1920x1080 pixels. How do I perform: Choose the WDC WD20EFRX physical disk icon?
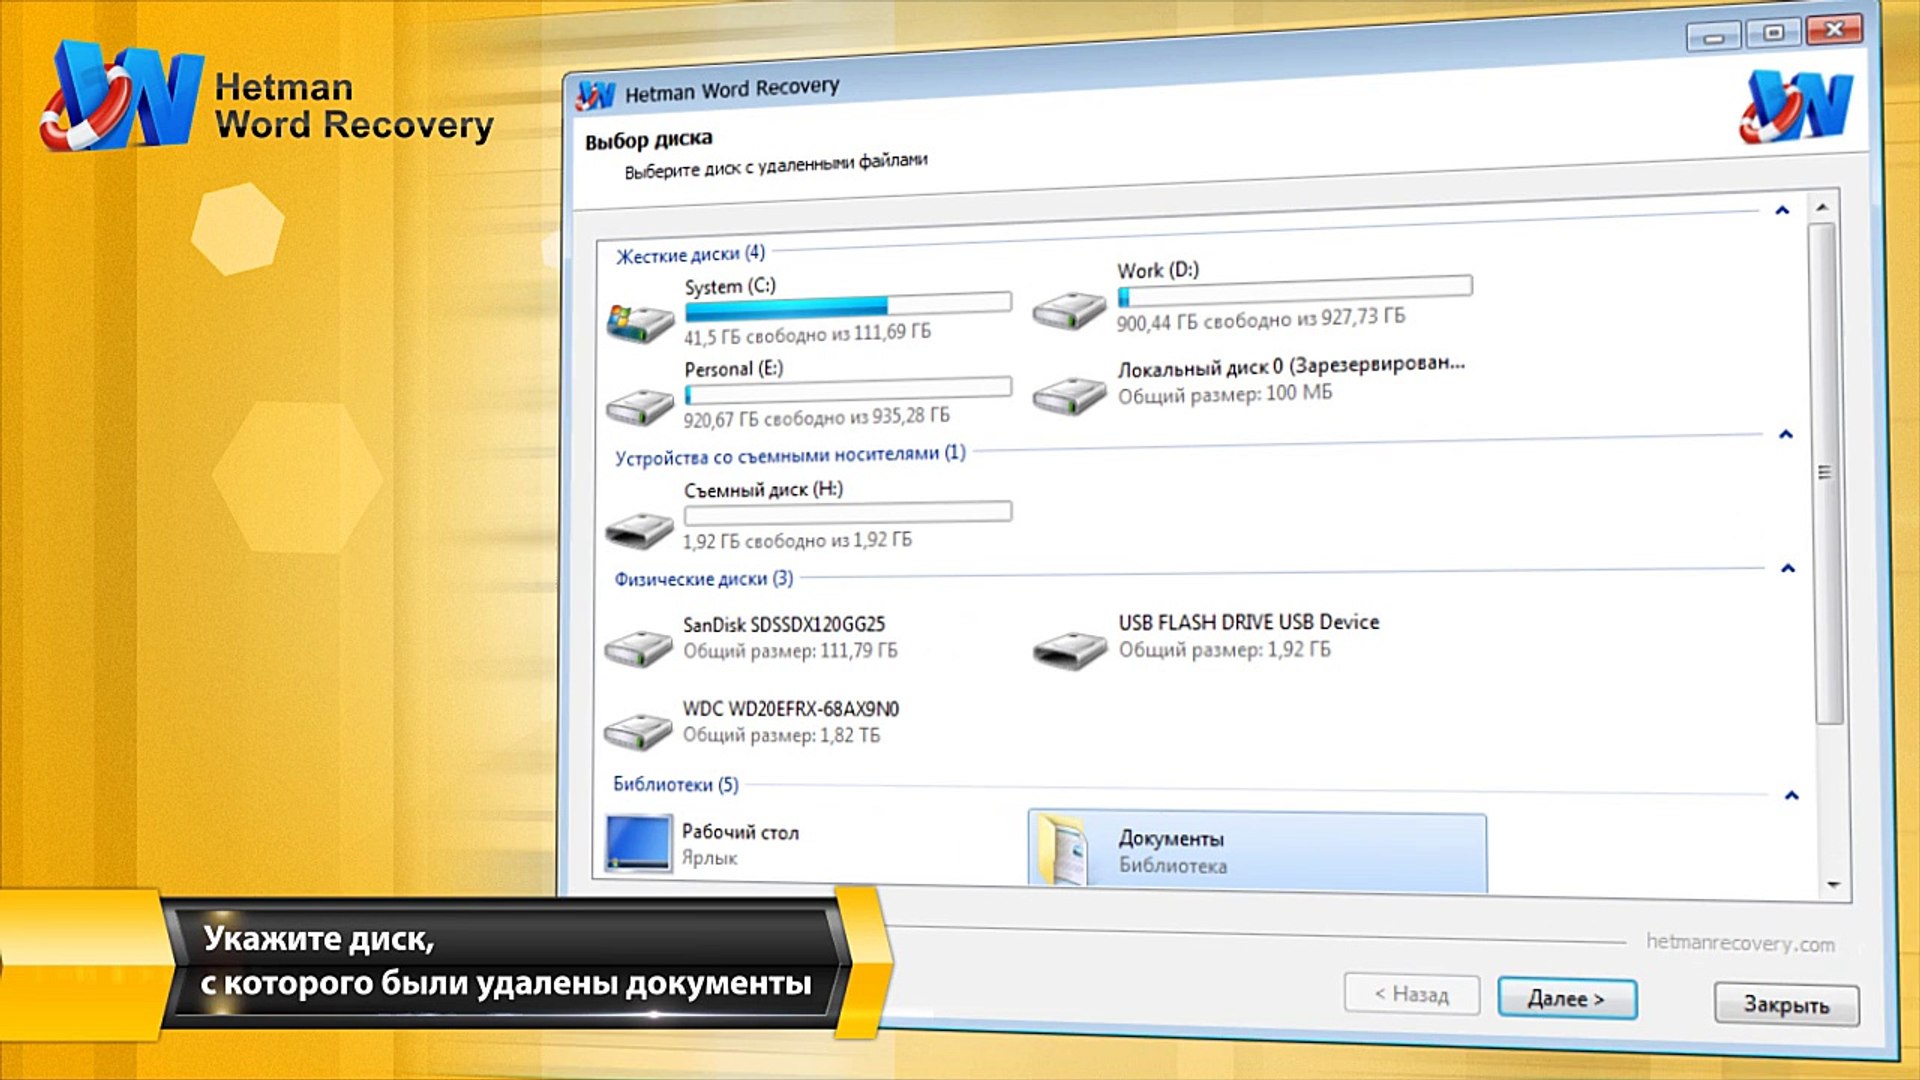pos(638,731)
